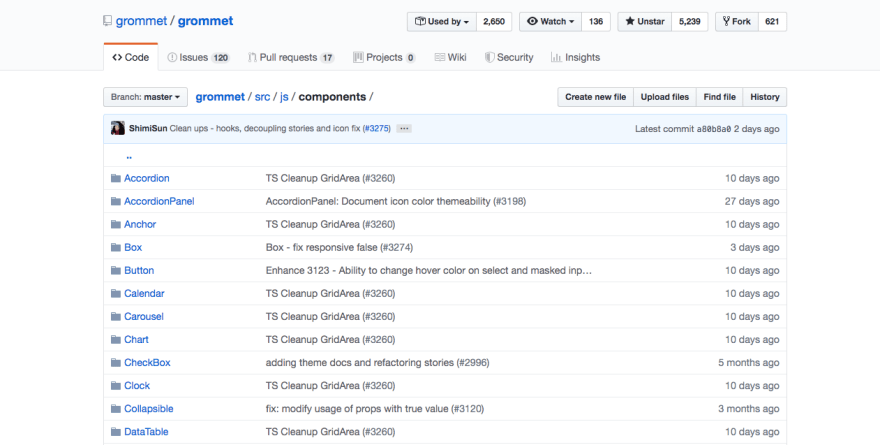
Task: Open the AccordionPanel folder
Action: [159, 201]
